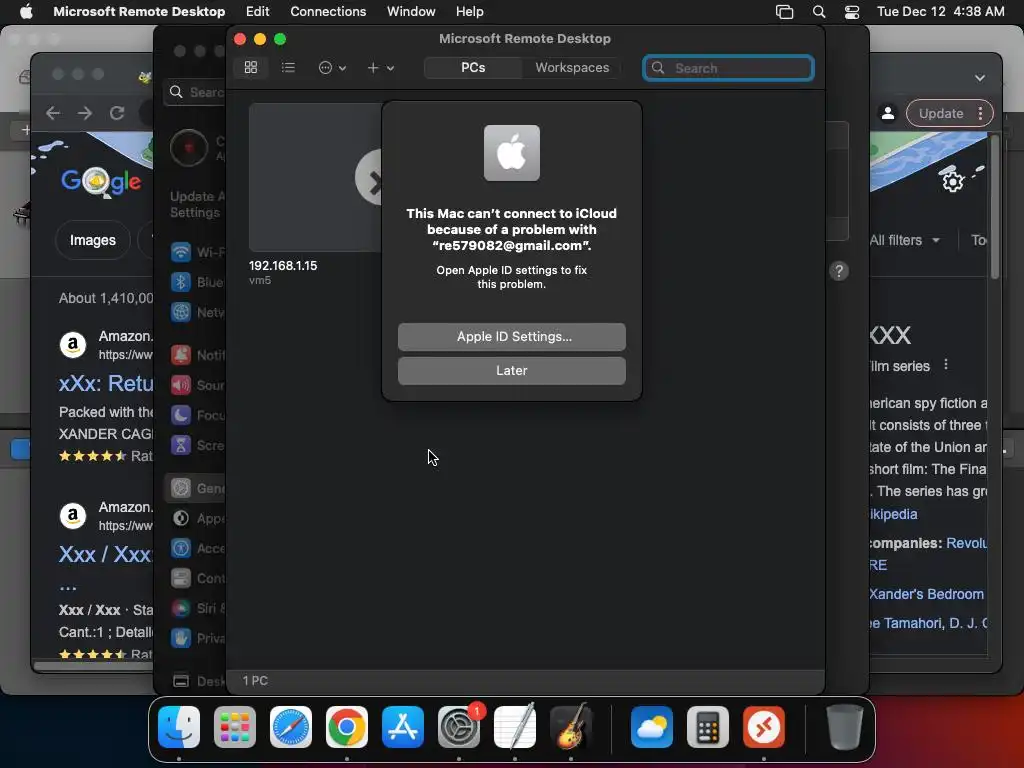This screenshot has width=1024, height=768.
Task: Select Notifications in System Settings sidebar
Action: (197, 355)
